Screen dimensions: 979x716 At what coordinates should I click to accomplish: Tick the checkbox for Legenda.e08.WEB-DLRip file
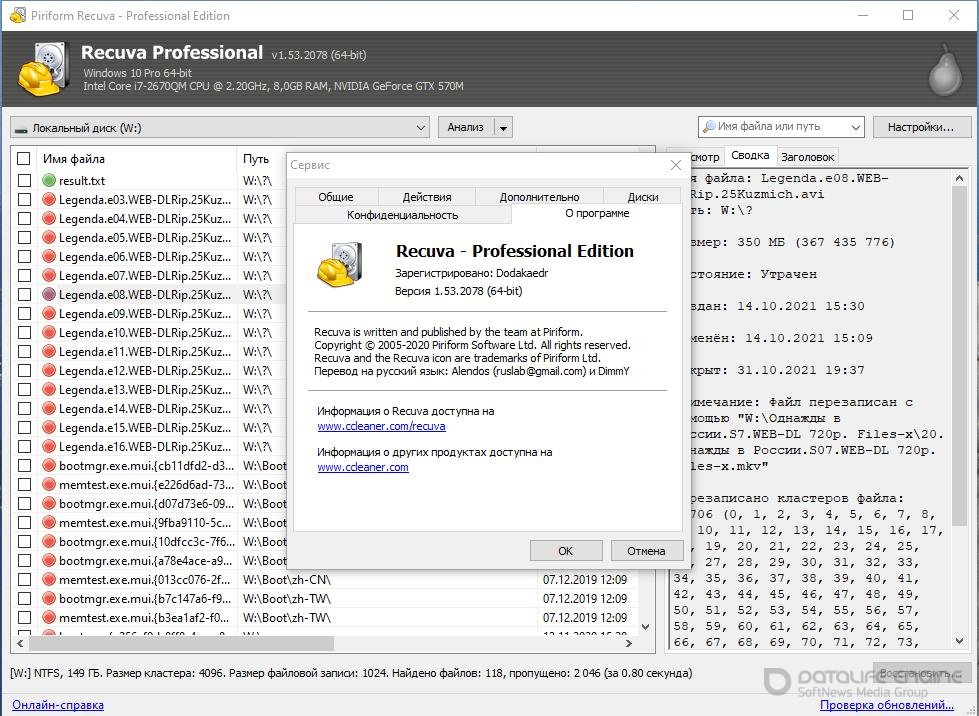click(23, 295)
